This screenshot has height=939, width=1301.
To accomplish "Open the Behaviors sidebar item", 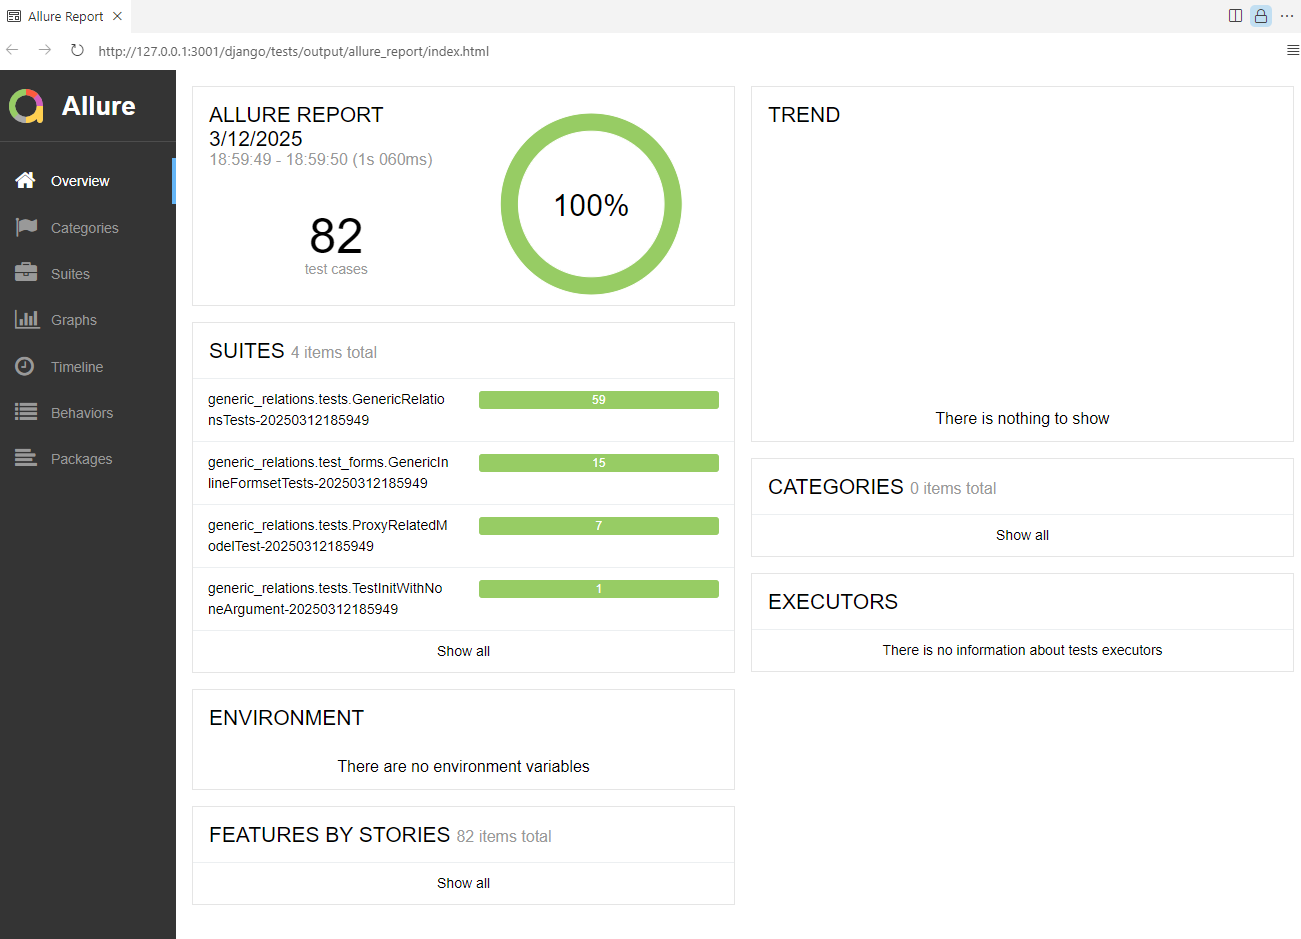I will (x=88, y=412).
